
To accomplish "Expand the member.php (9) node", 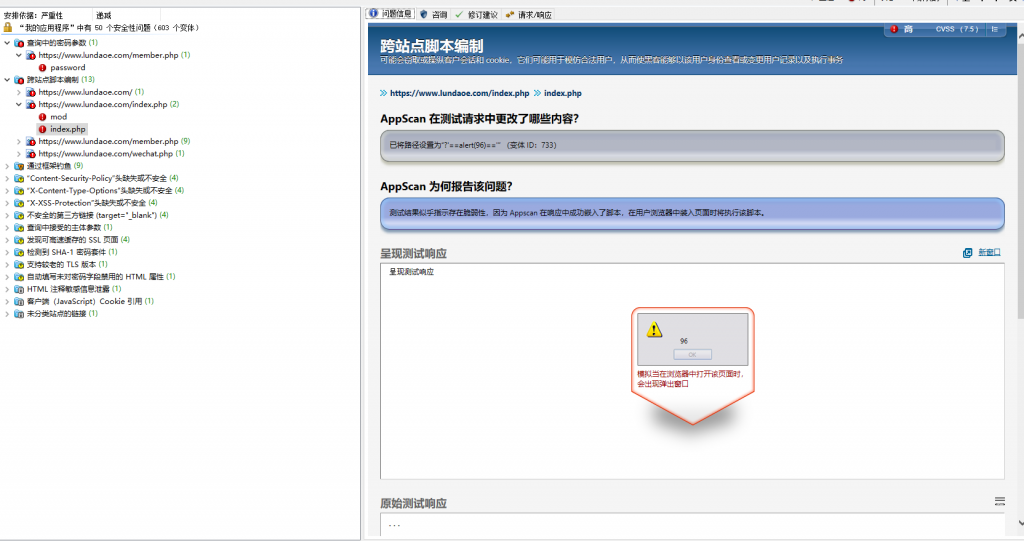I will (x=19, y=141).
